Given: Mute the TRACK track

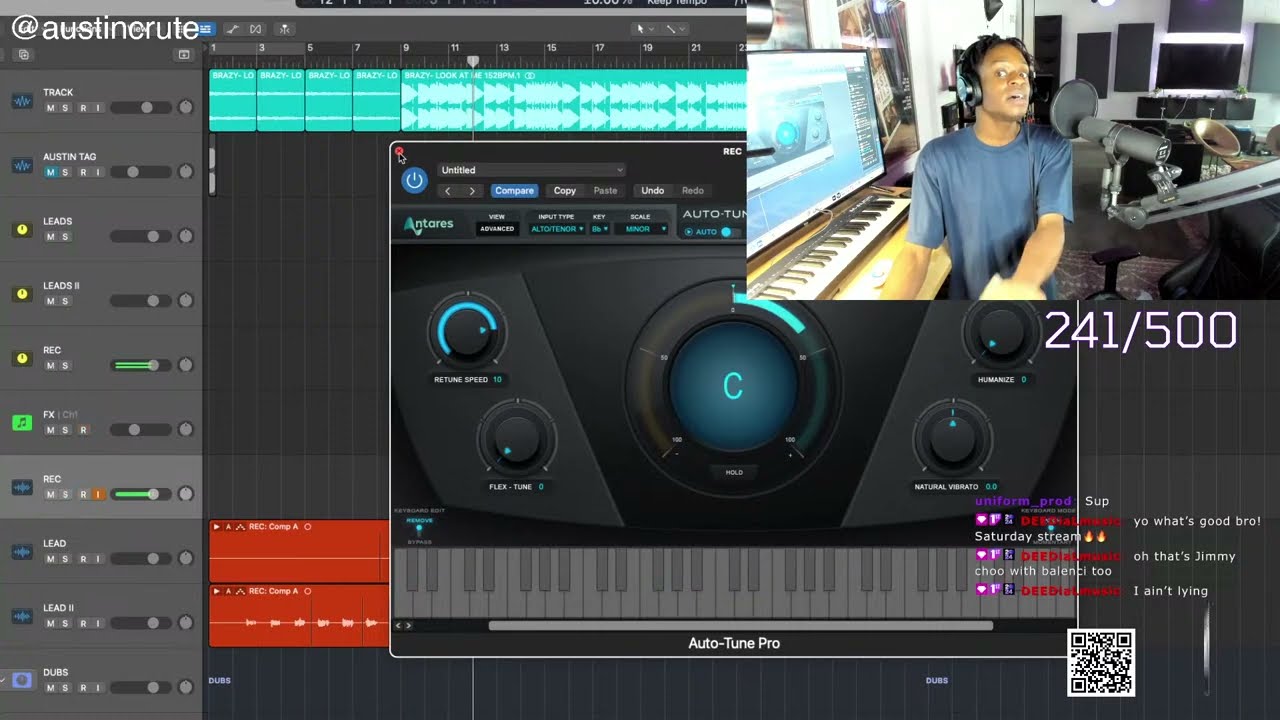Looking at the screenshot, I should pos(50,108).
